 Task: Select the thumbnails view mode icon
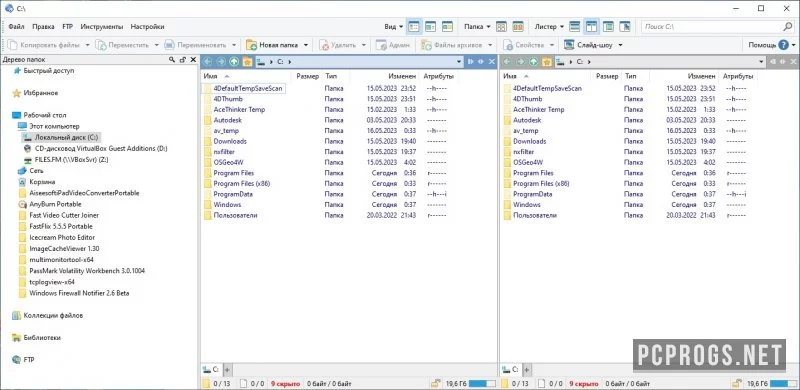pyautogui.click(x=447, y=27)
